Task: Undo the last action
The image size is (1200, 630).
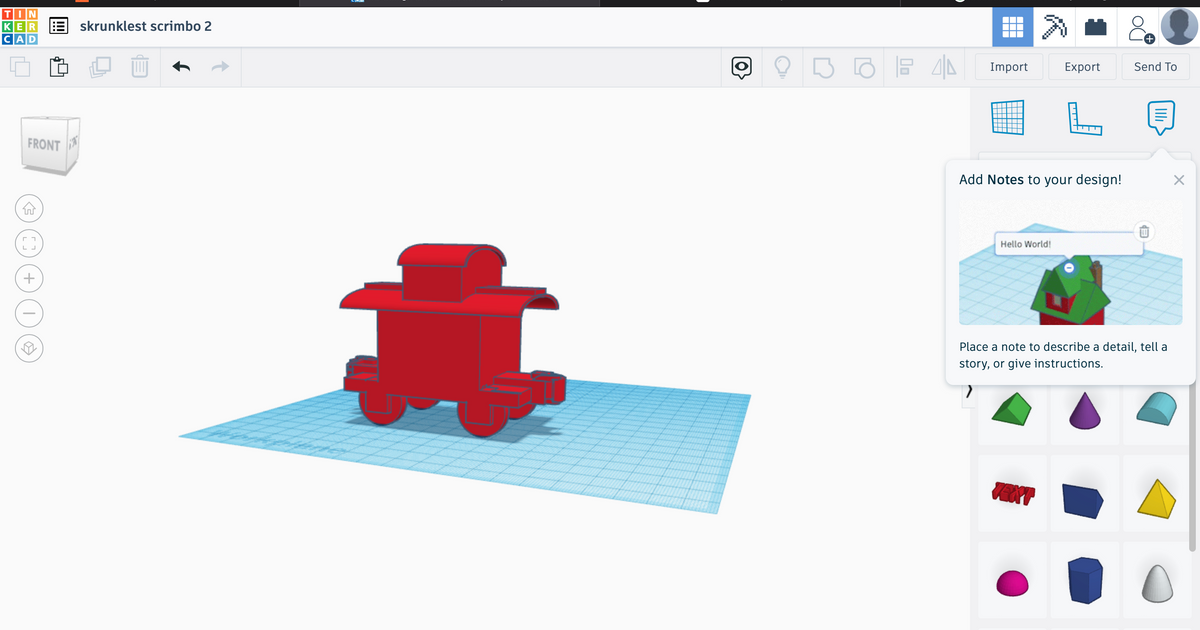Action: [180, 66]
